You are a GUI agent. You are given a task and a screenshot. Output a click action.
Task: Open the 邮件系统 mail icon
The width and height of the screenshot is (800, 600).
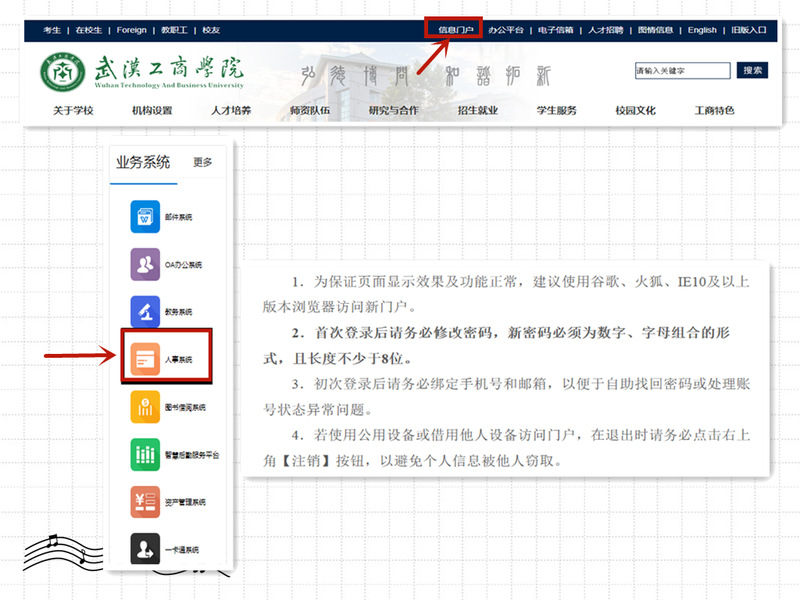click(x=145, y=216)
